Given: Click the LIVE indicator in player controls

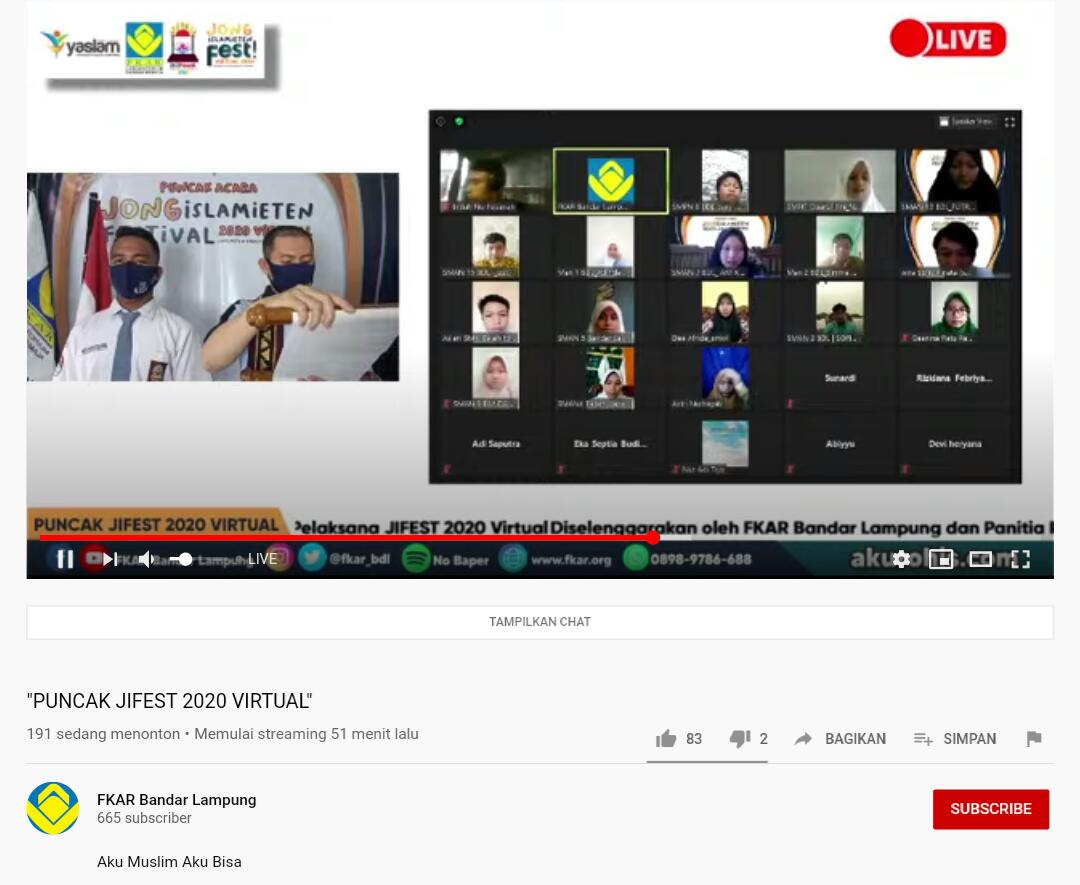Looking at the screenshot, I should point(262,559).
